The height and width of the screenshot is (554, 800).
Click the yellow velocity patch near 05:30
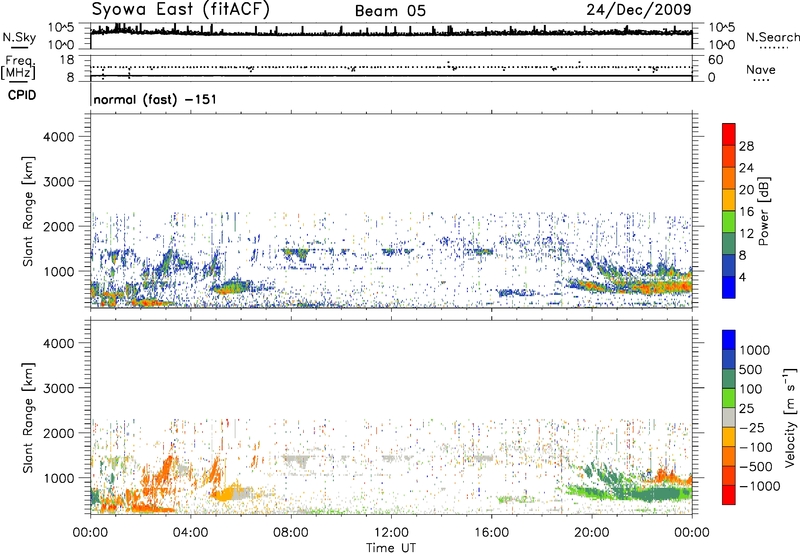point(225,493)
